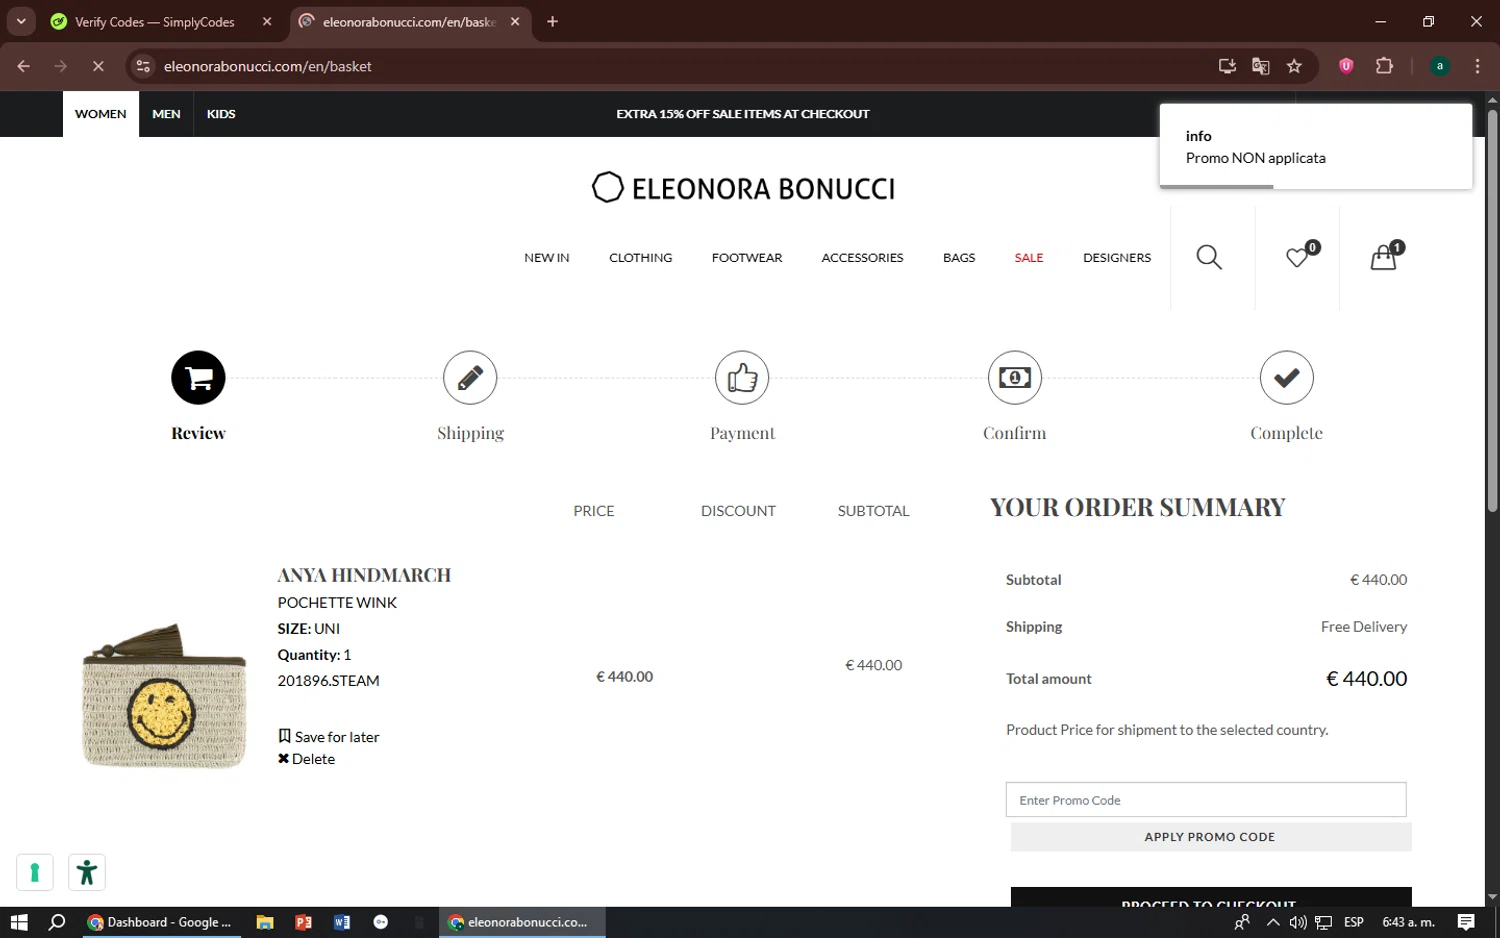
Task: Open the ANYA HINDMARCH product link
Action: coord(364,575)
